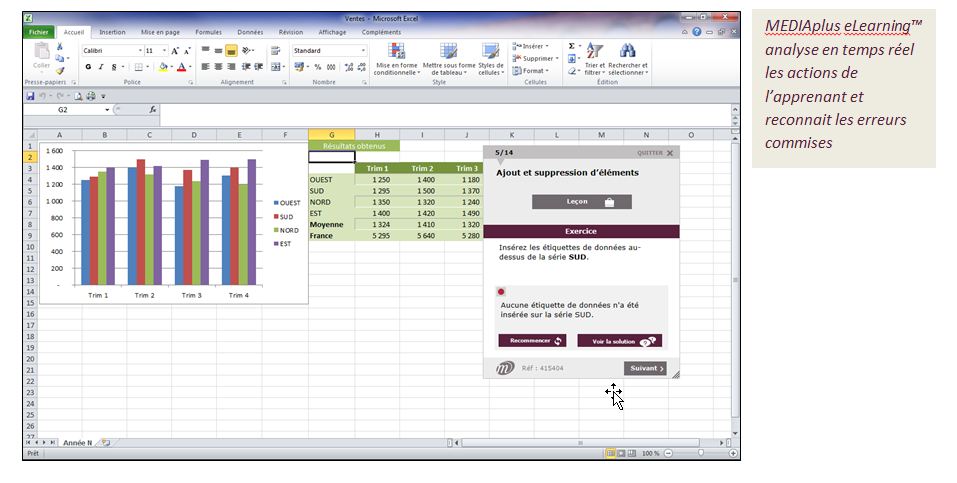The width and height of the screenshot is (957, 483).
Task: Apply percent style format
Action: pos(318,67)
